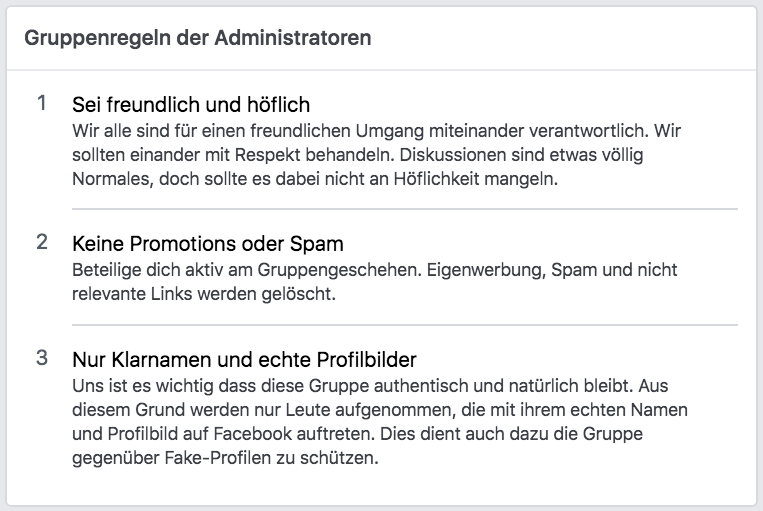
Task: Click rule number 3
Action: (42, 358)
